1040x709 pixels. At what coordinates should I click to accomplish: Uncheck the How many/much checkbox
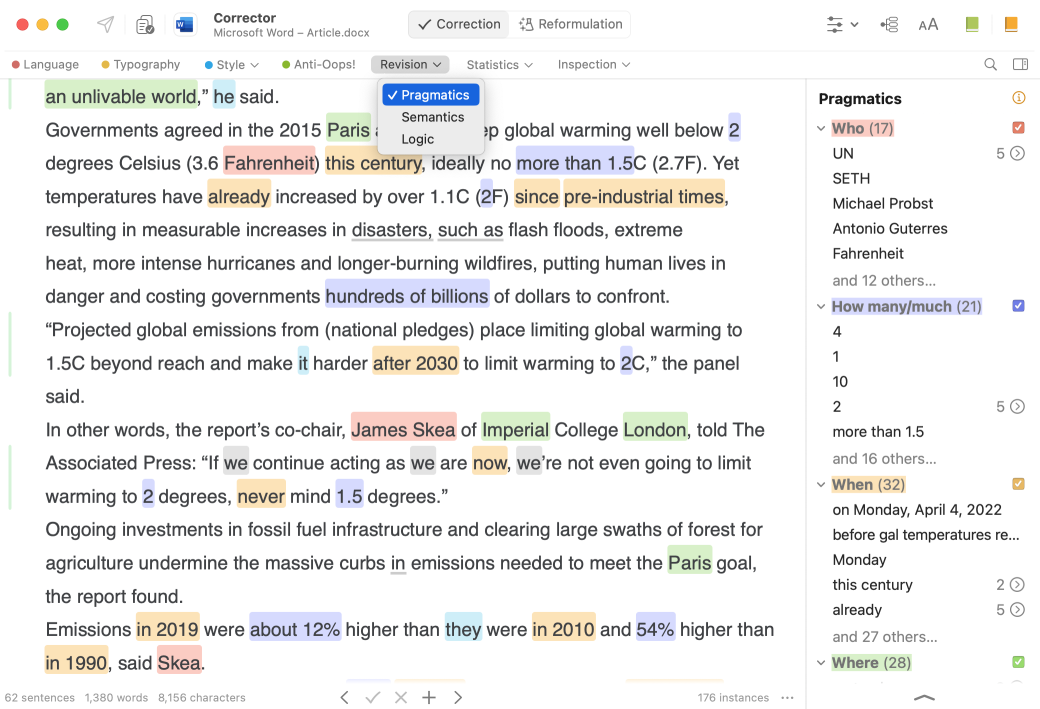pos(1018,306)
